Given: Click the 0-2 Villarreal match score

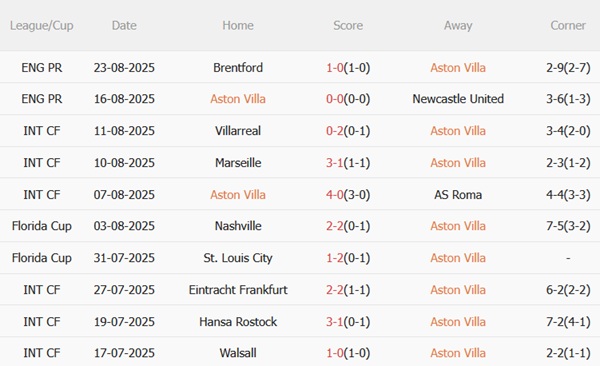Looking at the screenshot, I should [x=334, y=131].
